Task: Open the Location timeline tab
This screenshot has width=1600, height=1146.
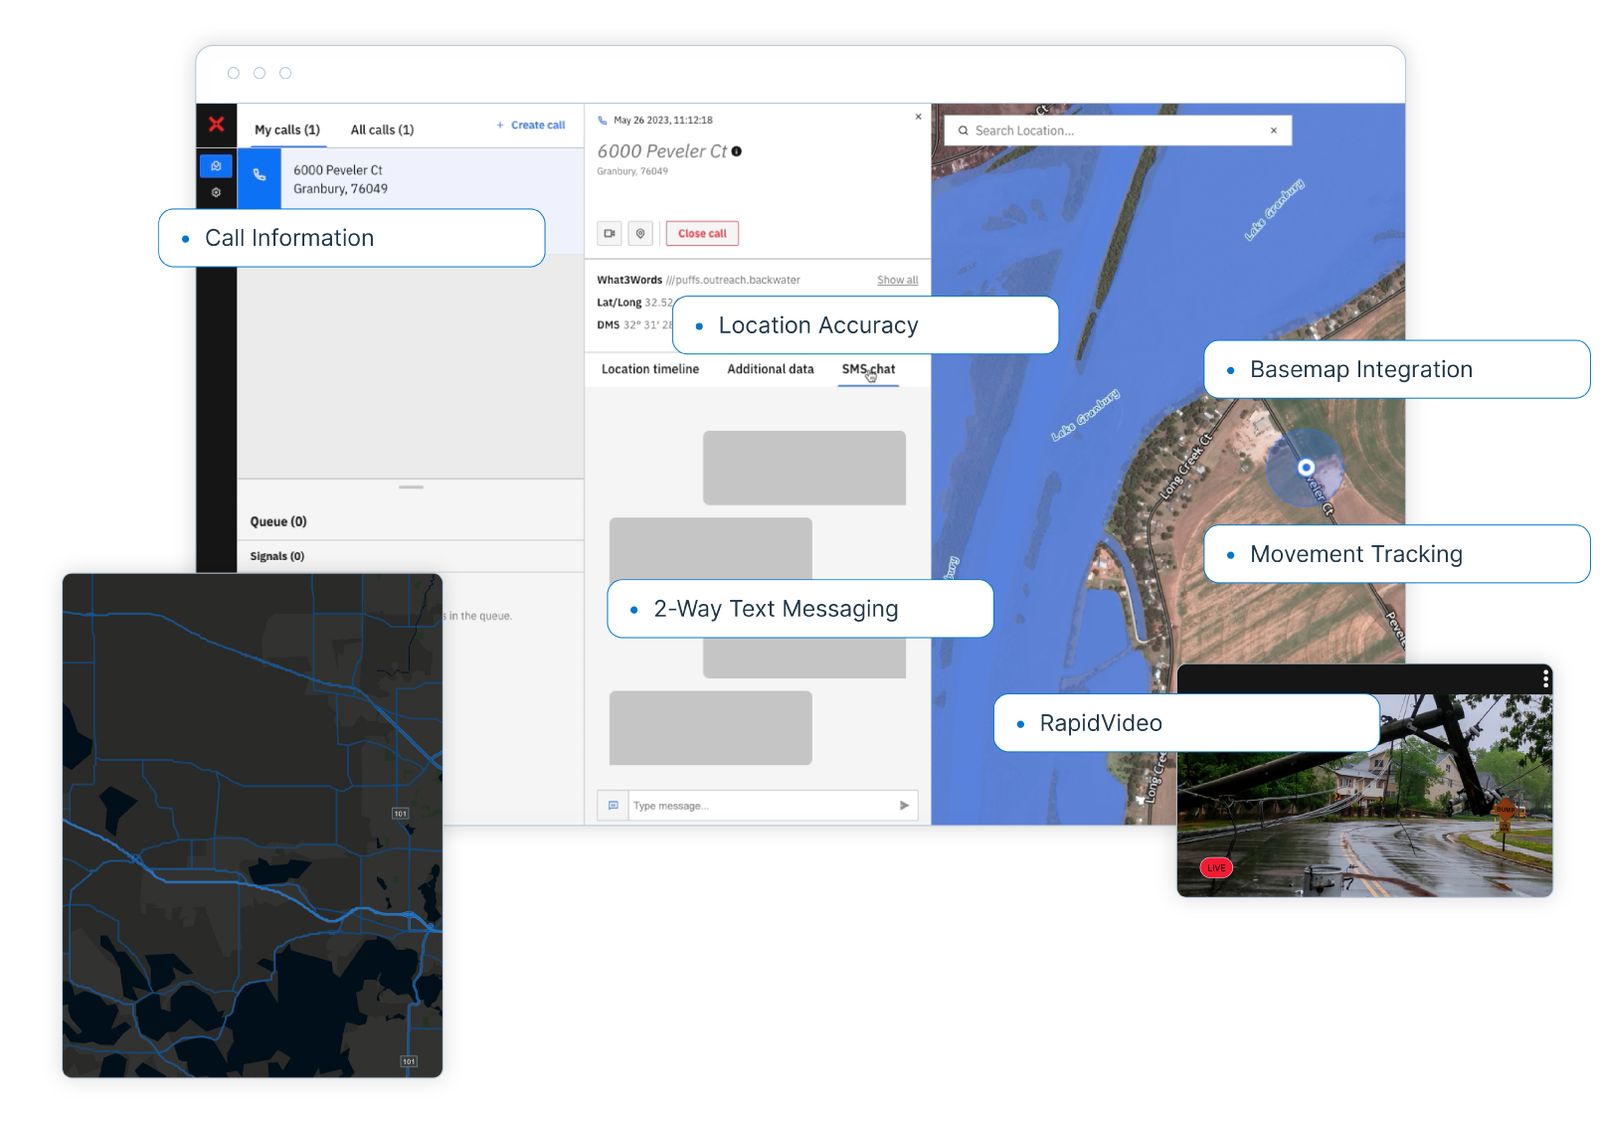Action: click(648, 369)
